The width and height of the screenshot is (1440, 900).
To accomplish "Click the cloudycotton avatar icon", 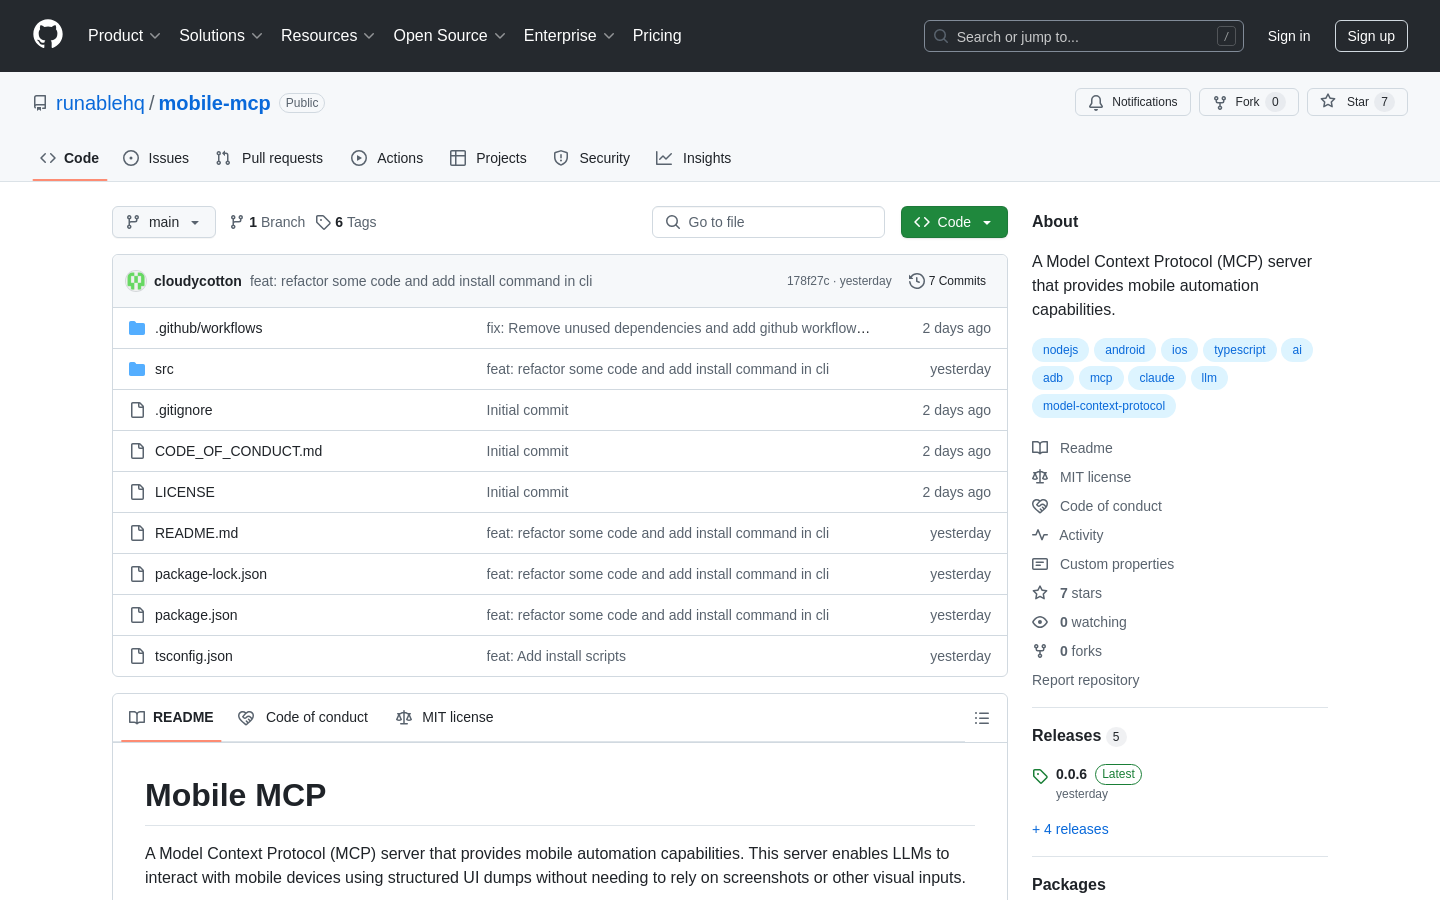I will pyautogui.click(x=136, y=281).
